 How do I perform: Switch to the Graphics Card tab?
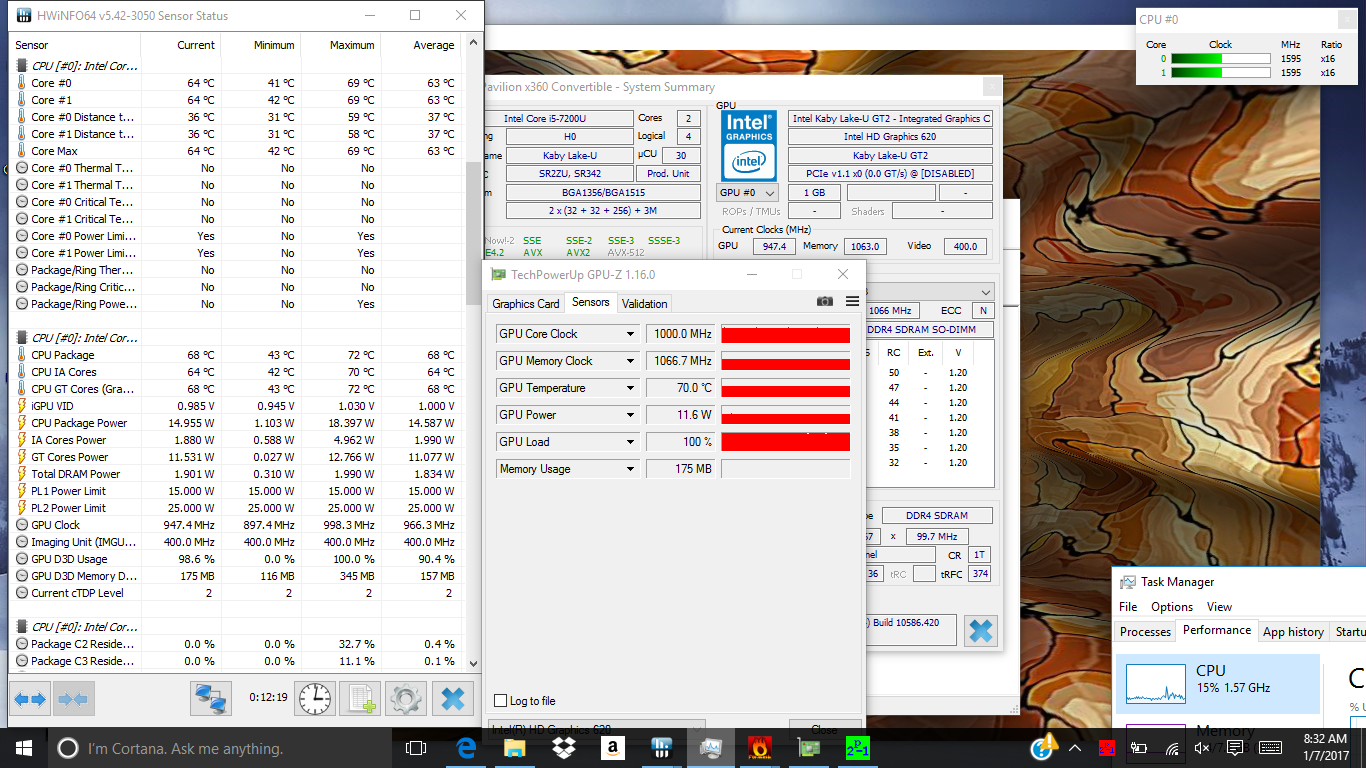point(526,303)
